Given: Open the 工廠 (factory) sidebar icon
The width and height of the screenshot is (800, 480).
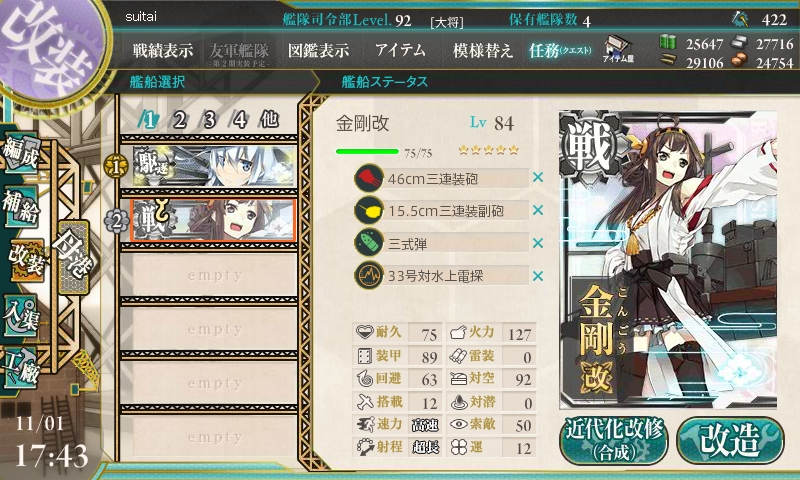Looking at the screenshot, I should [21, 369].
